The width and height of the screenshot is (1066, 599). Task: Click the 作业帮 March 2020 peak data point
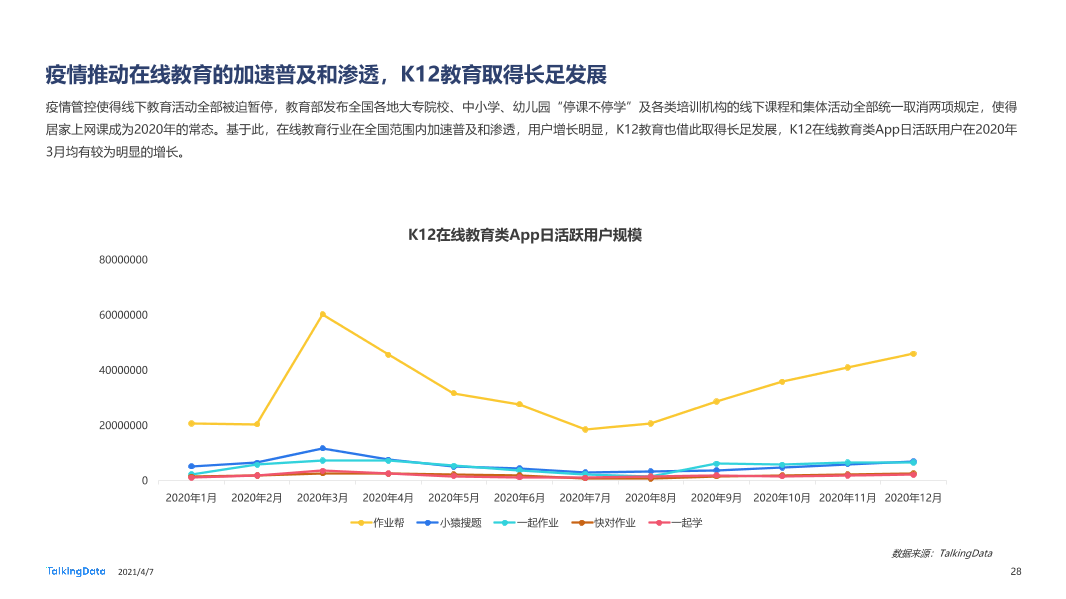(x=322, y=314)
